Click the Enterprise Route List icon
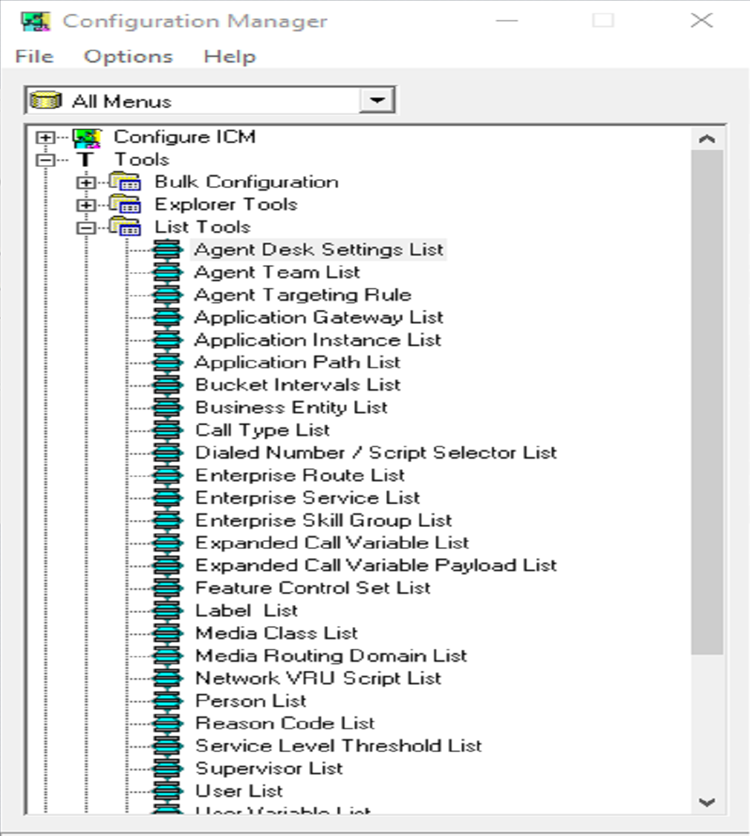 [167, 476]
